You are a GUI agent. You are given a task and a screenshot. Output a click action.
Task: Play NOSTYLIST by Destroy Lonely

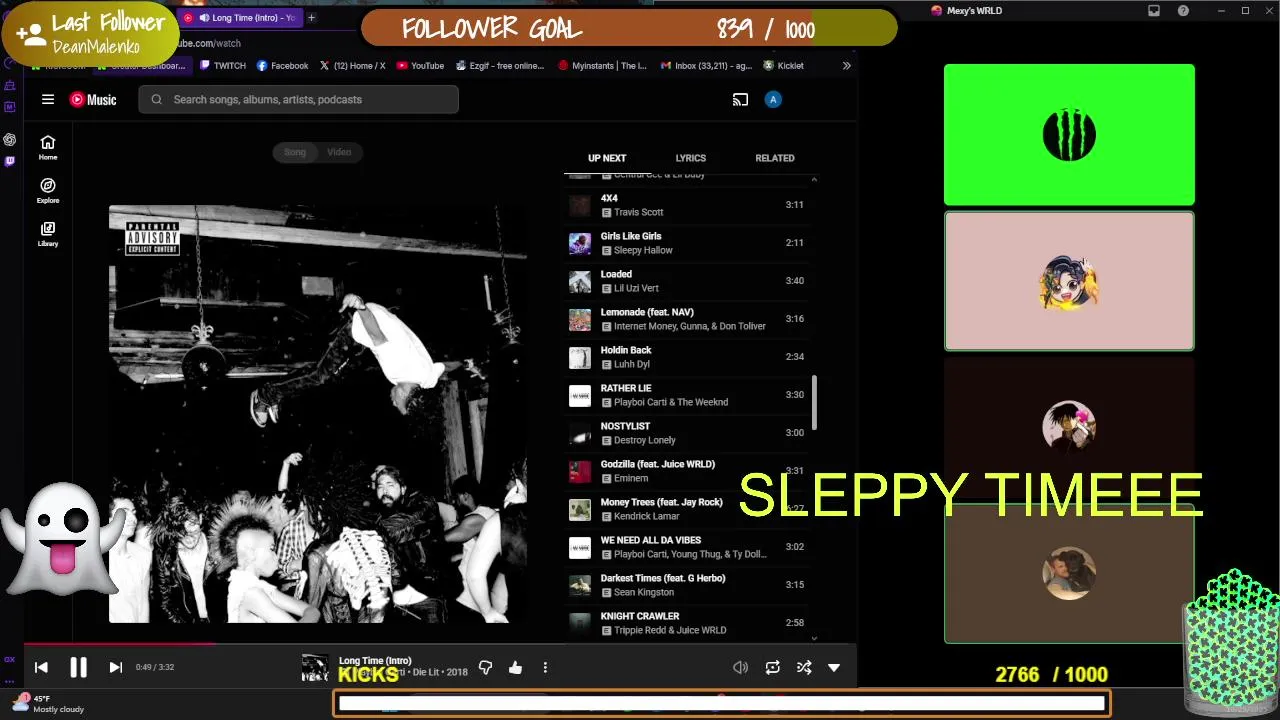[x=687, y=433]
